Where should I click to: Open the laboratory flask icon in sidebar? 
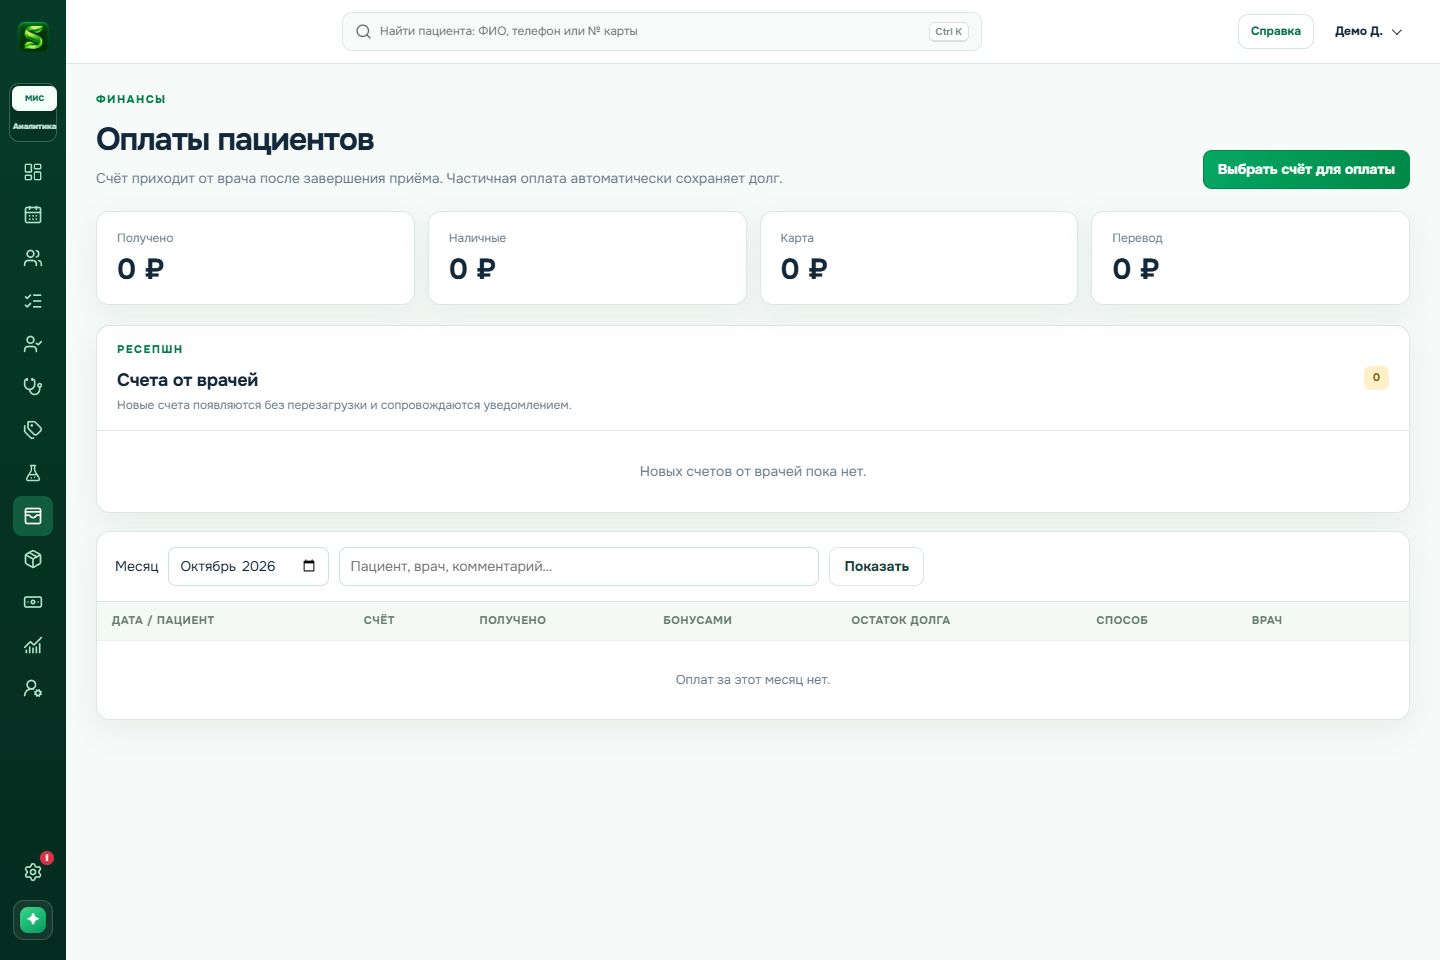33,473
